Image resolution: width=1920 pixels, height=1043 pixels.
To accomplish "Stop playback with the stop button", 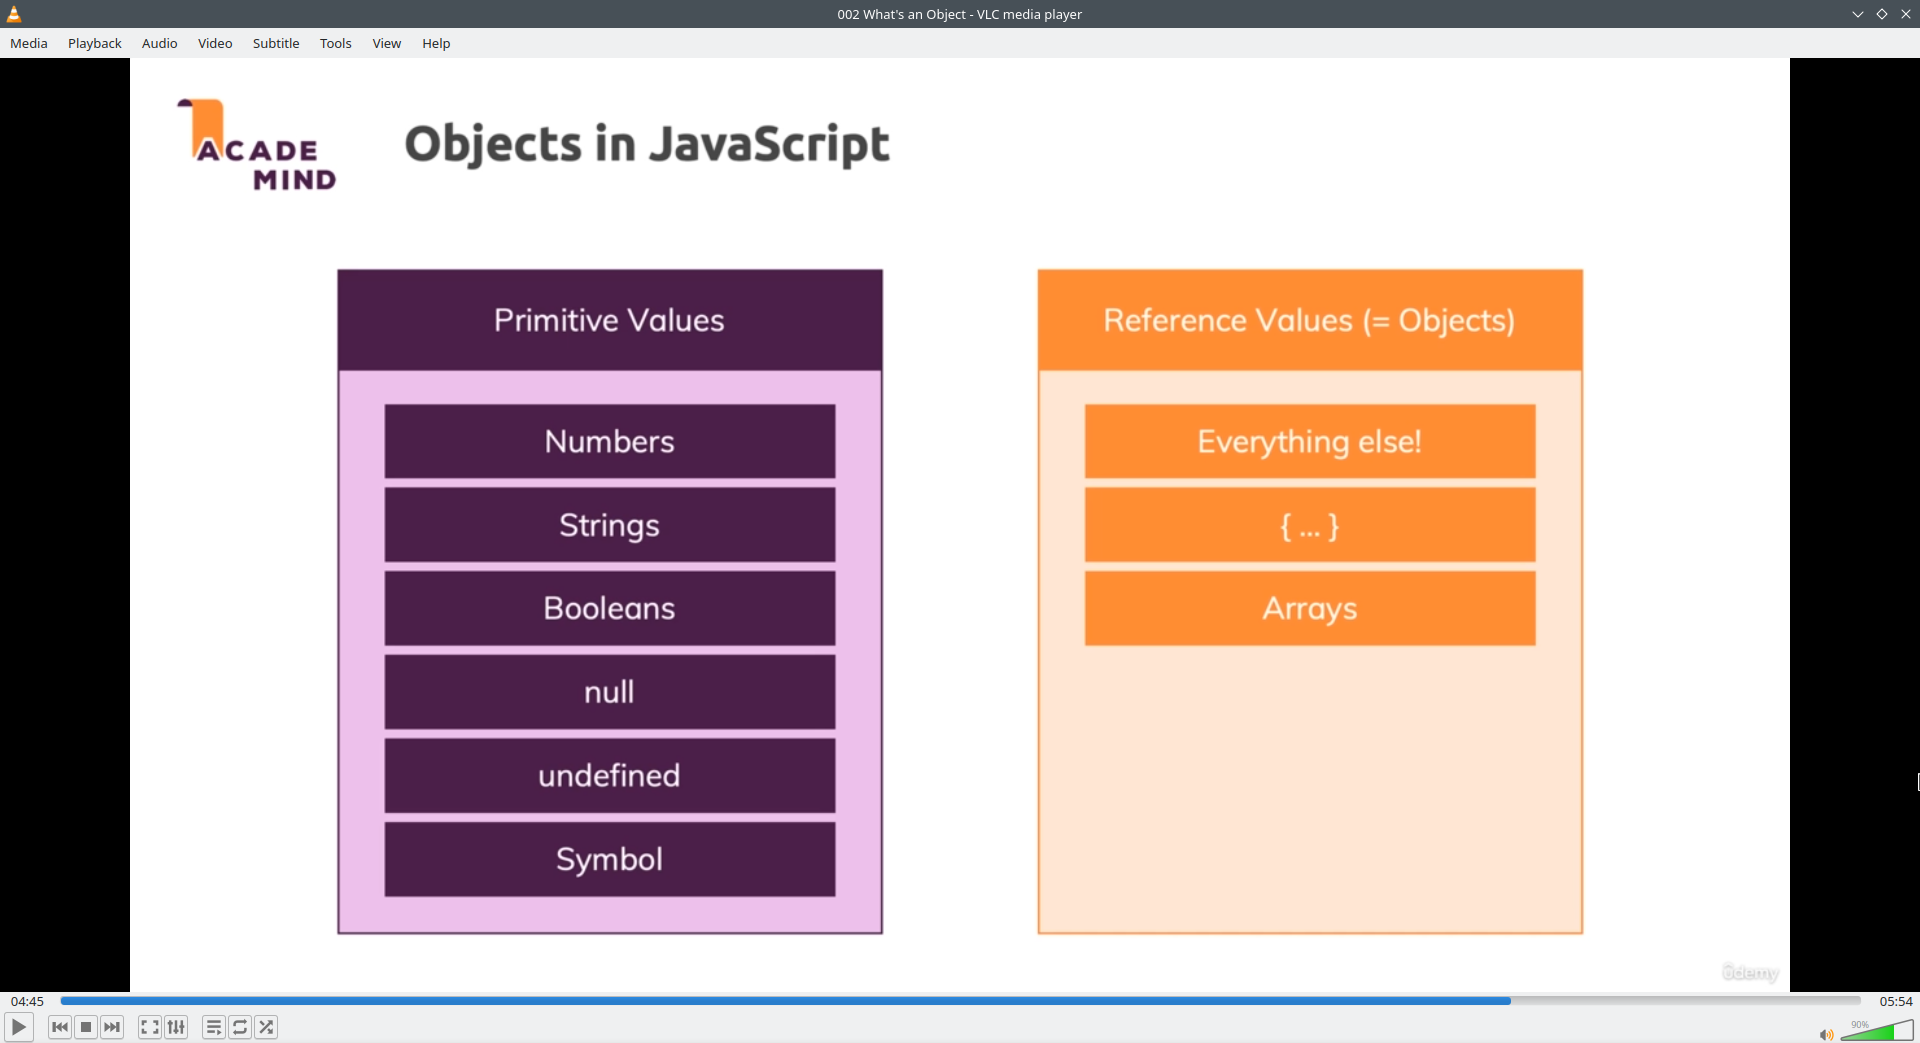I will (86, 1027).
